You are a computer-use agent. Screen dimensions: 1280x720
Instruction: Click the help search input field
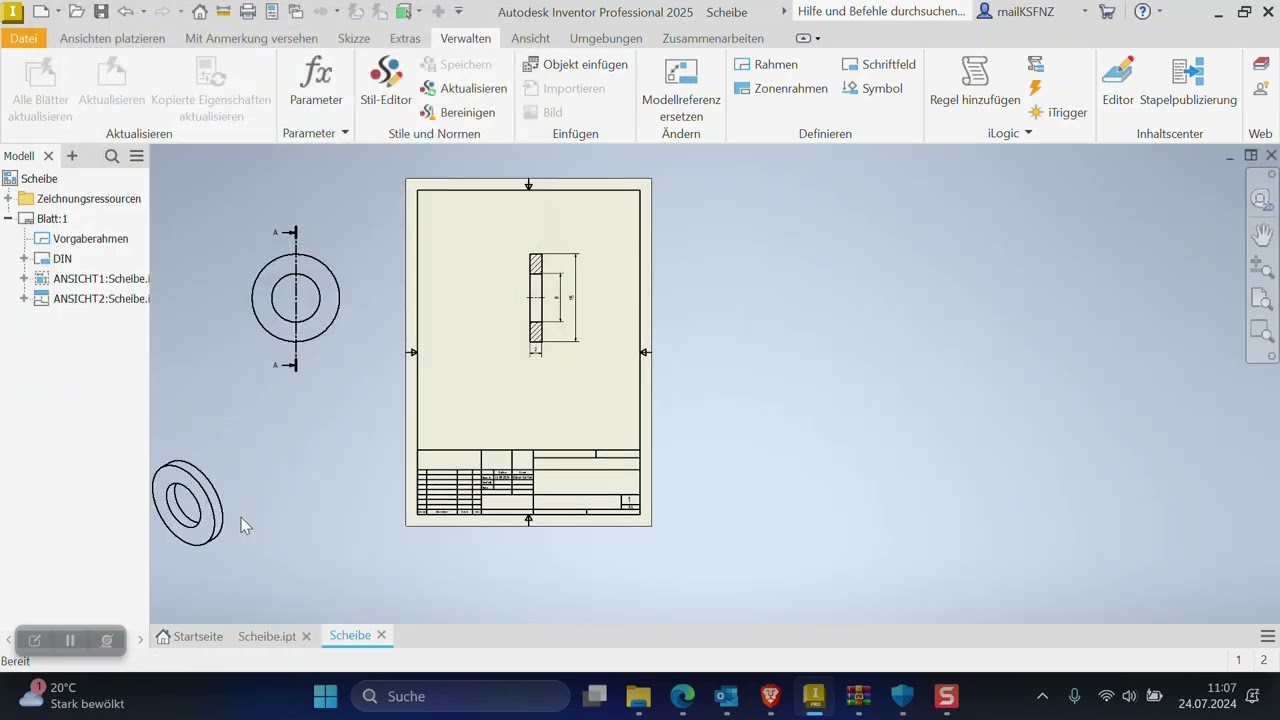tap(881, 12)
